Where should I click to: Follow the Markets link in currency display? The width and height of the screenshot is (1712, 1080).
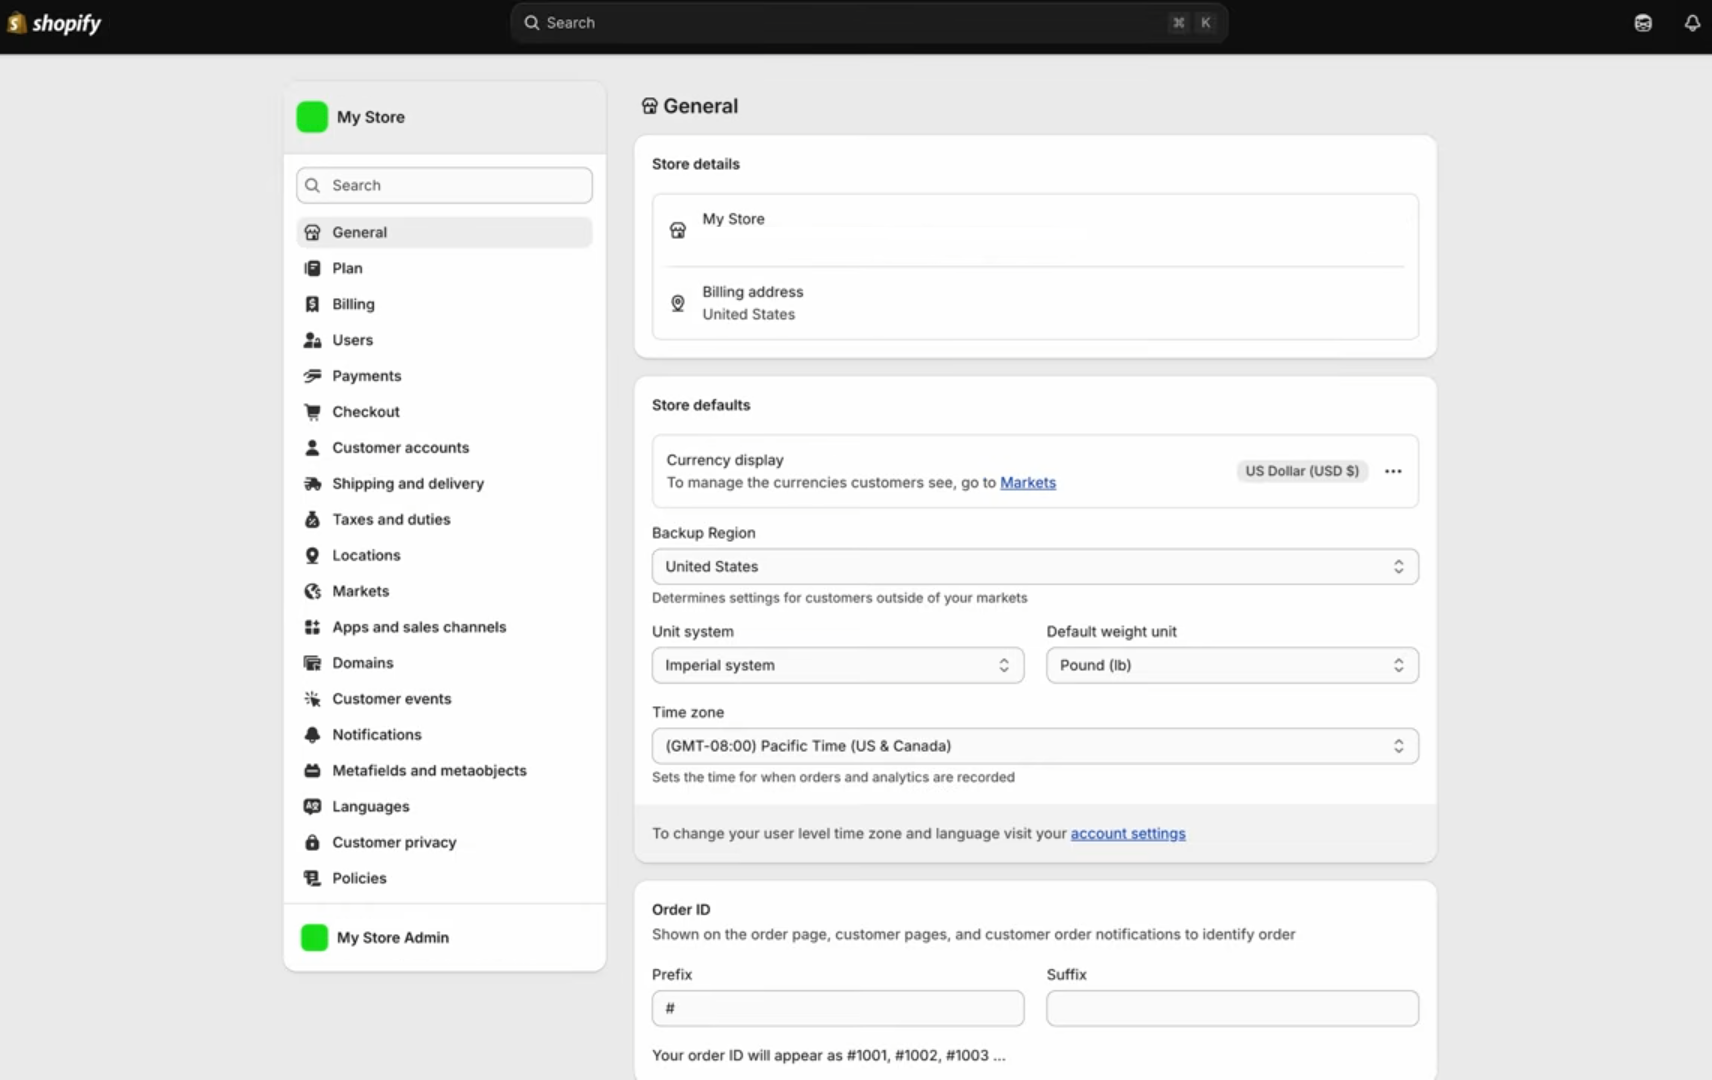click(1028, 483)
